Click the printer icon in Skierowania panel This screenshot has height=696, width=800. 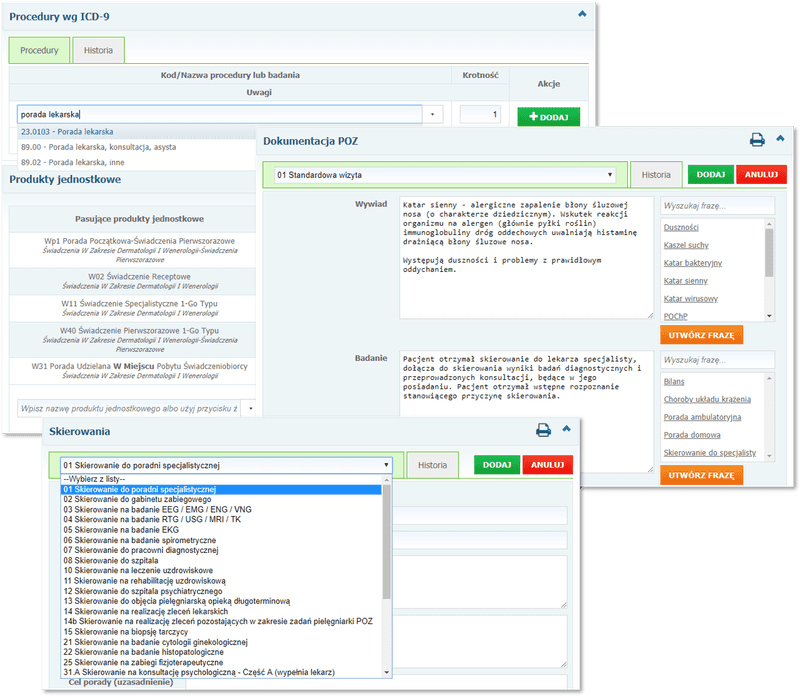543,431
